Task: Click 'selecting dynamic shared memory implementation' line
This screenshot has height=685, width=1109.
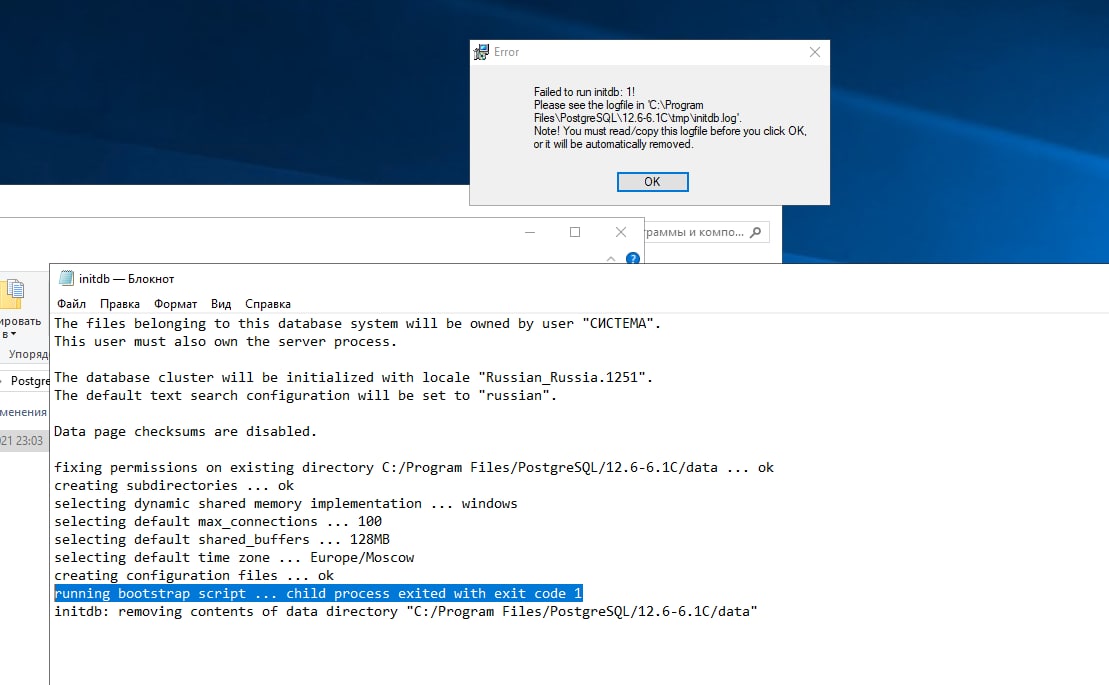Action: click(286, 503)
